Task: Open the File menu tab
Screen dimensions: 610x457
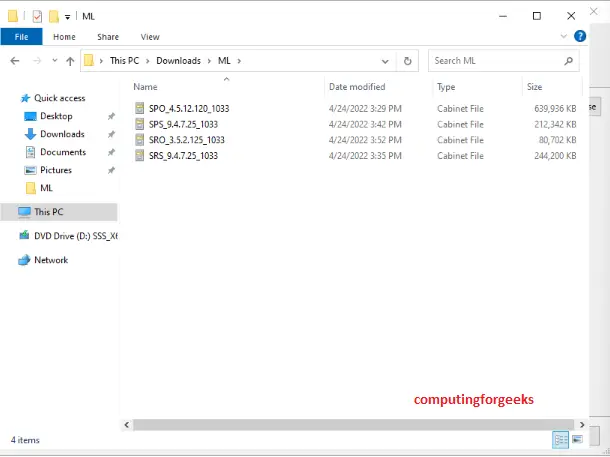Action: pos(21,37)
